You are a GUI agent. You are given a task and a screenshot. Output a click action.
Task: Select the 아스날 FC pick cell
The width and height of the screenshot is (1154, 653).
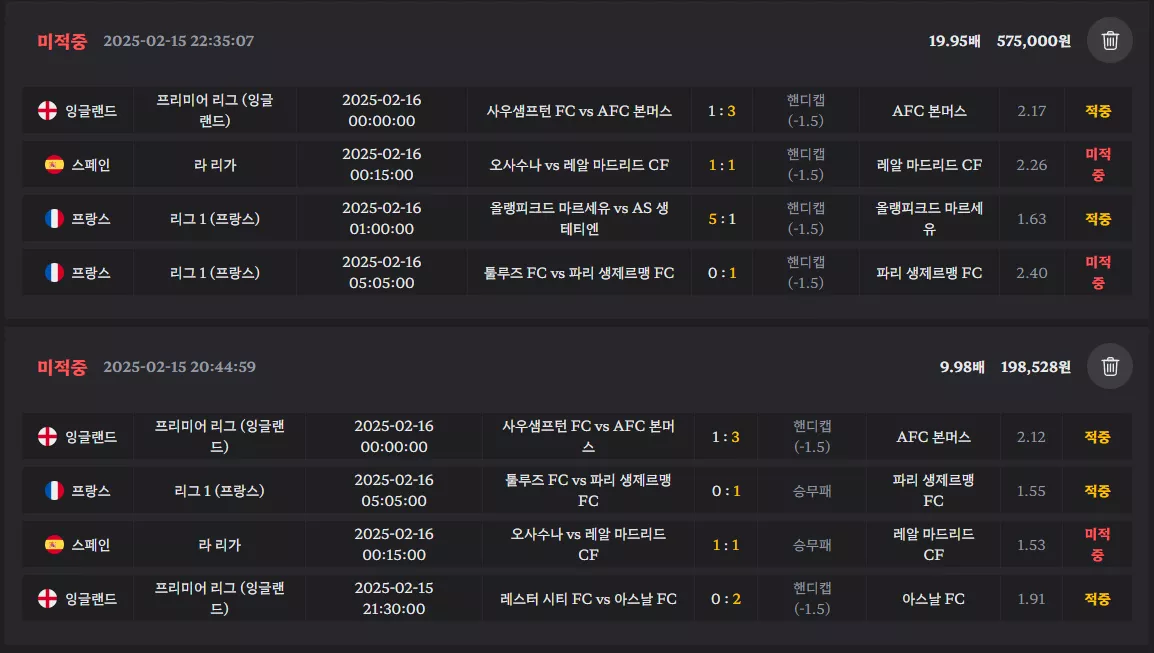tap(933, 599)
